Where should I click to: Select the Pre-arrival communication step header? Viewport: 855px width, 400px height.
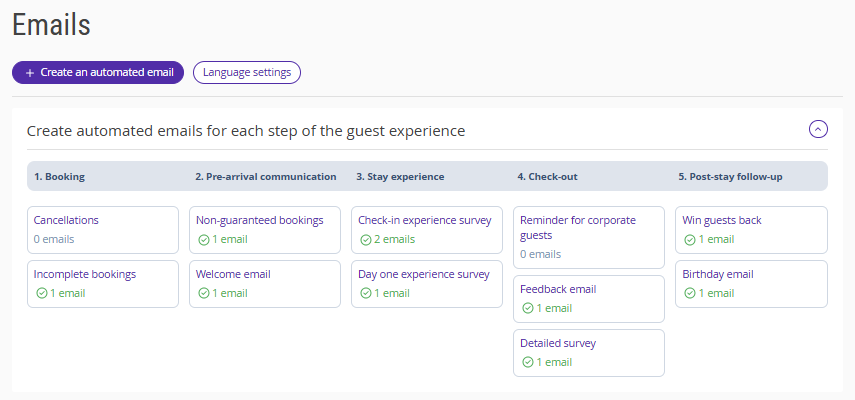click(x=265, y=177)
